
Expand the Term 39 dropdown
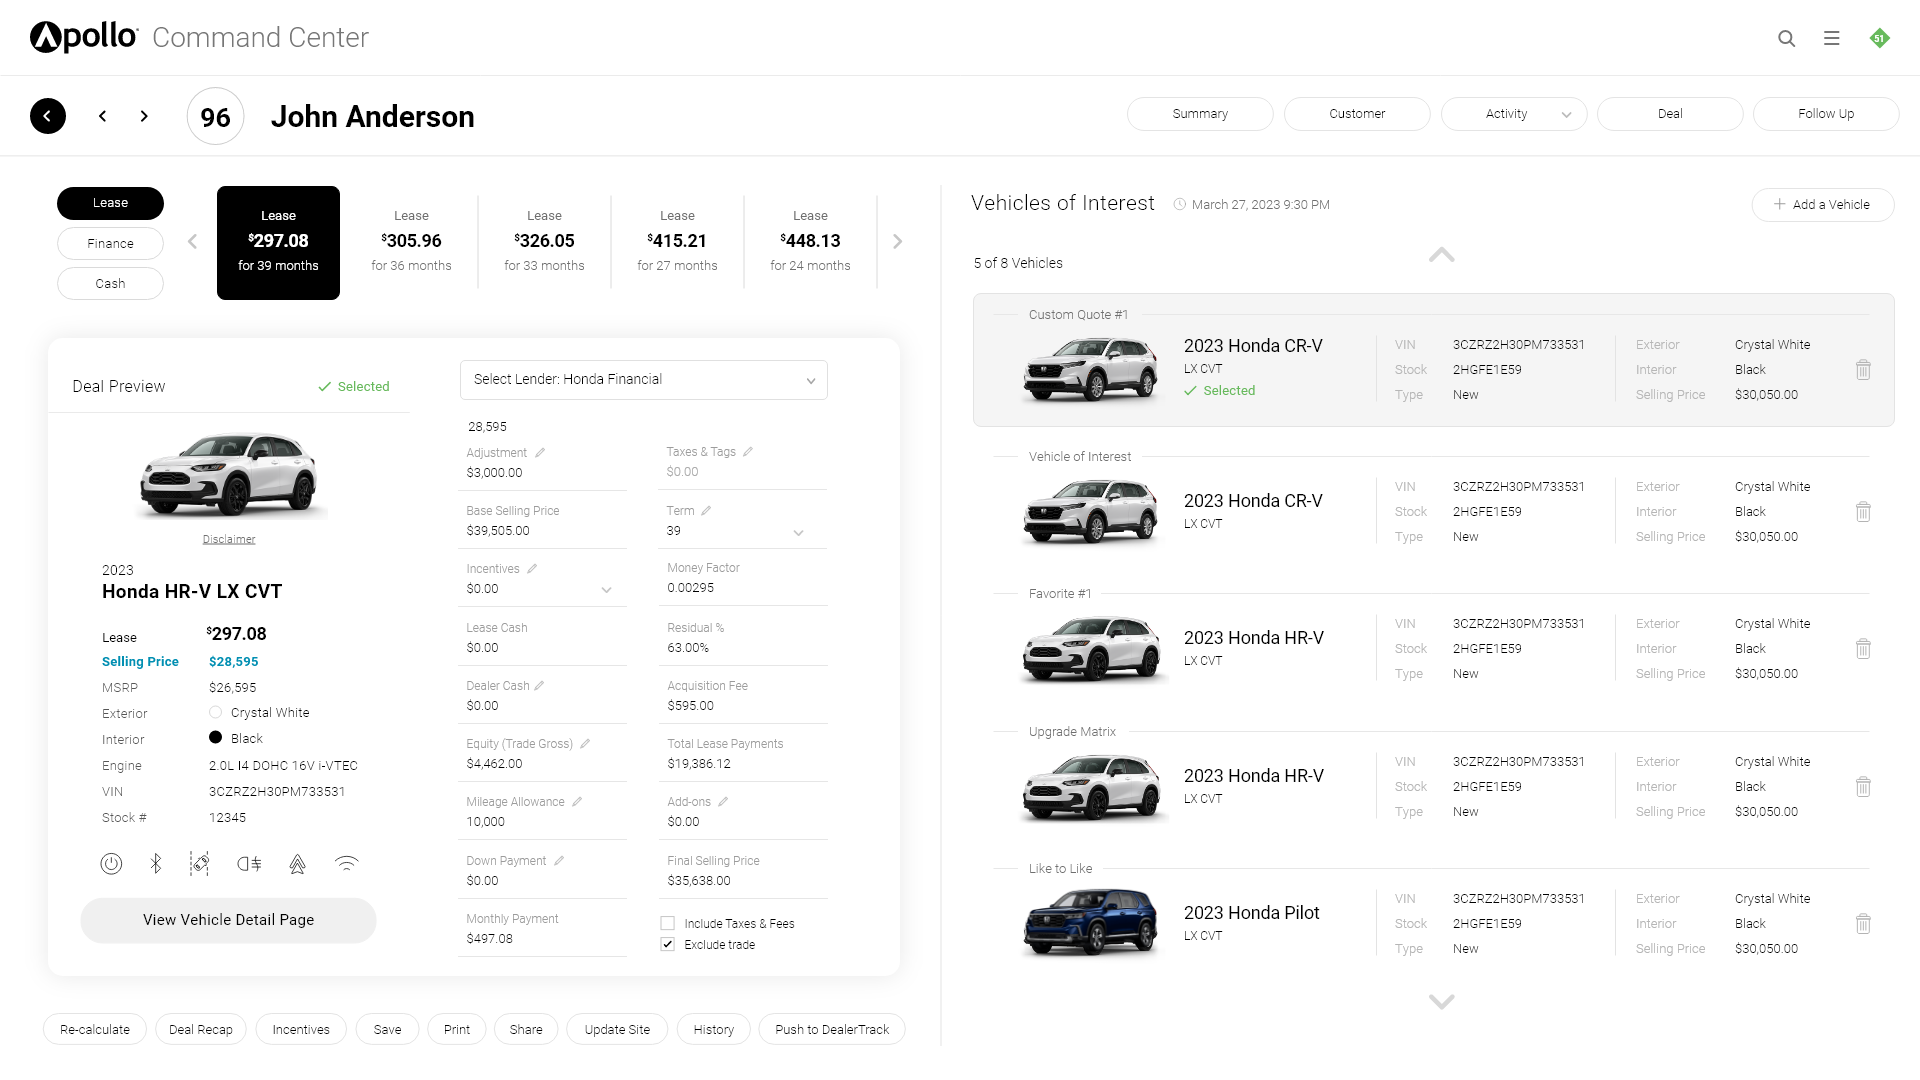[798, 533]
